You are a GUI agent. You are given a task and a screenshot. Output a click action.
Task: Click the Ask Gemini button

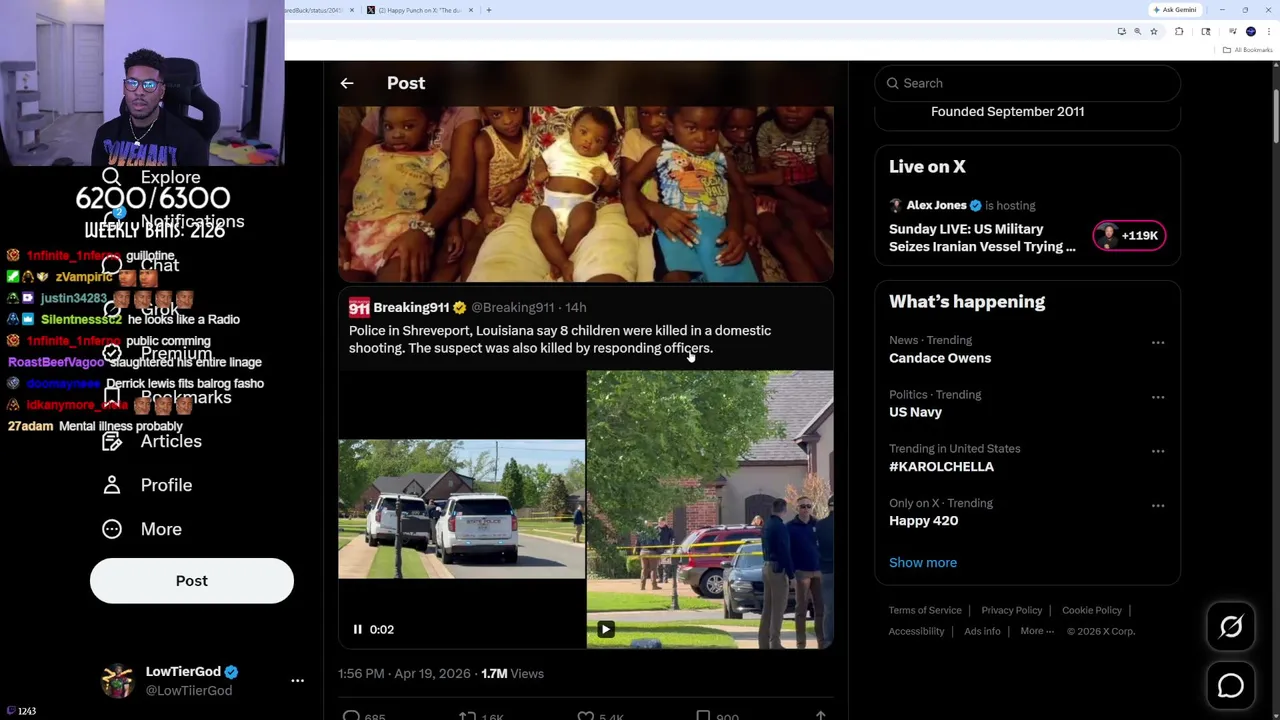(x=1175, y=10)
